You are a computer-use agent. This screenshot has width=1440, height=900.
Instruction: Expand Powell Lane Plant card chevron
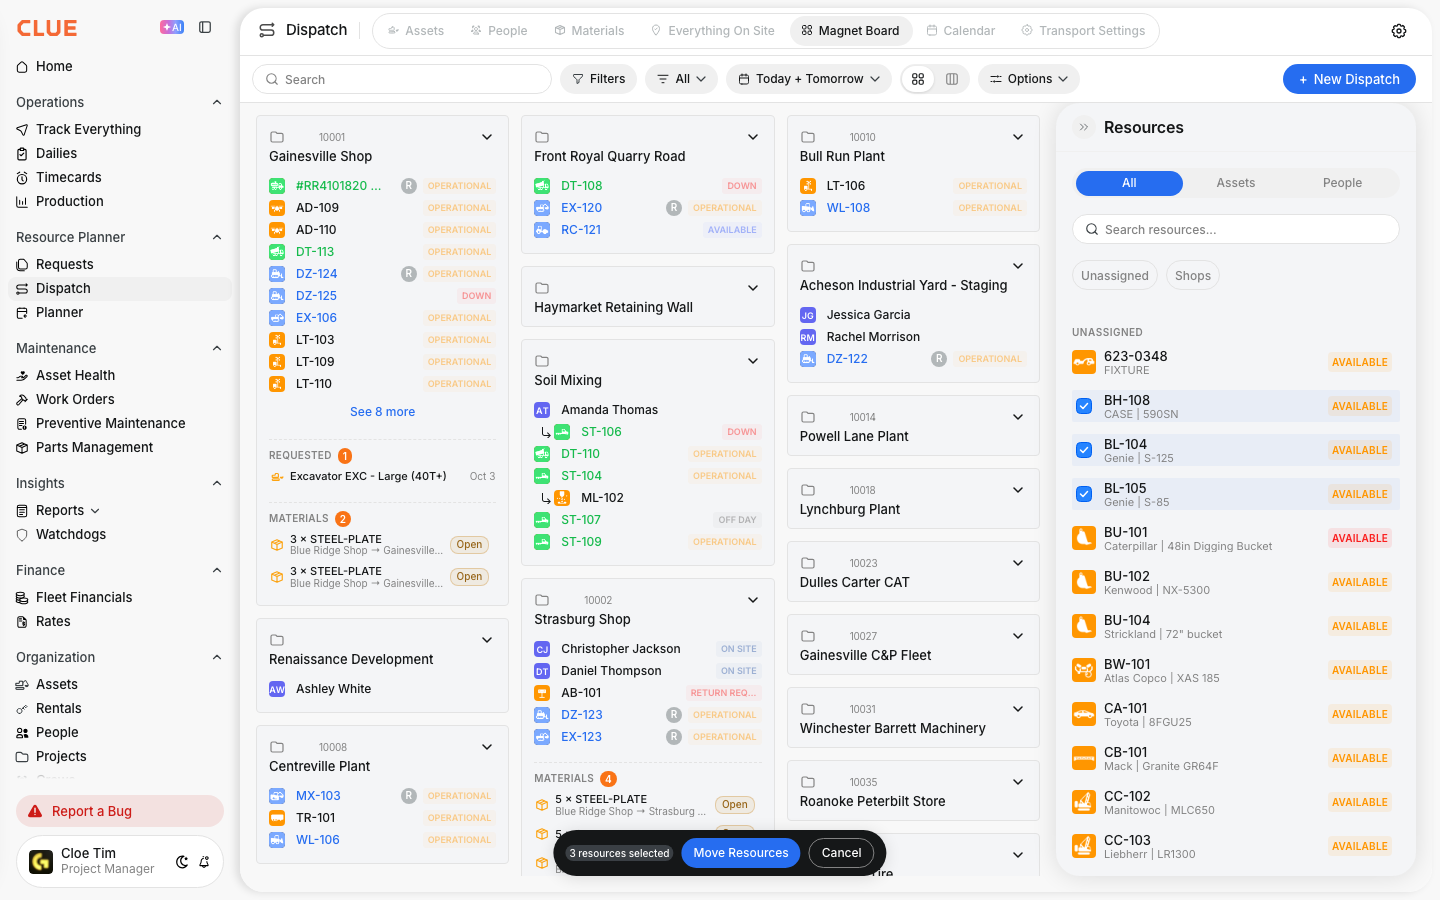coord(1018,417)
